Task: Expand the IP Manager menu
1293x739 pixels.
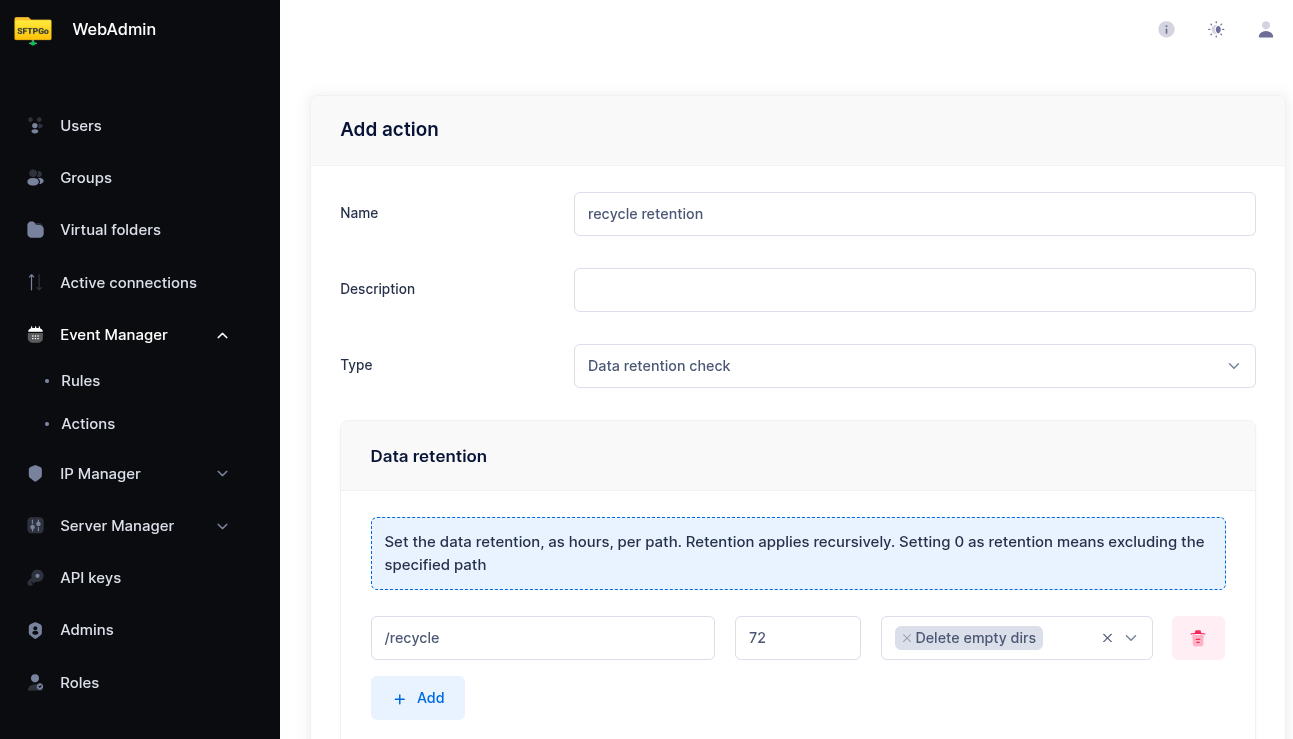Action: click(222, 474)
